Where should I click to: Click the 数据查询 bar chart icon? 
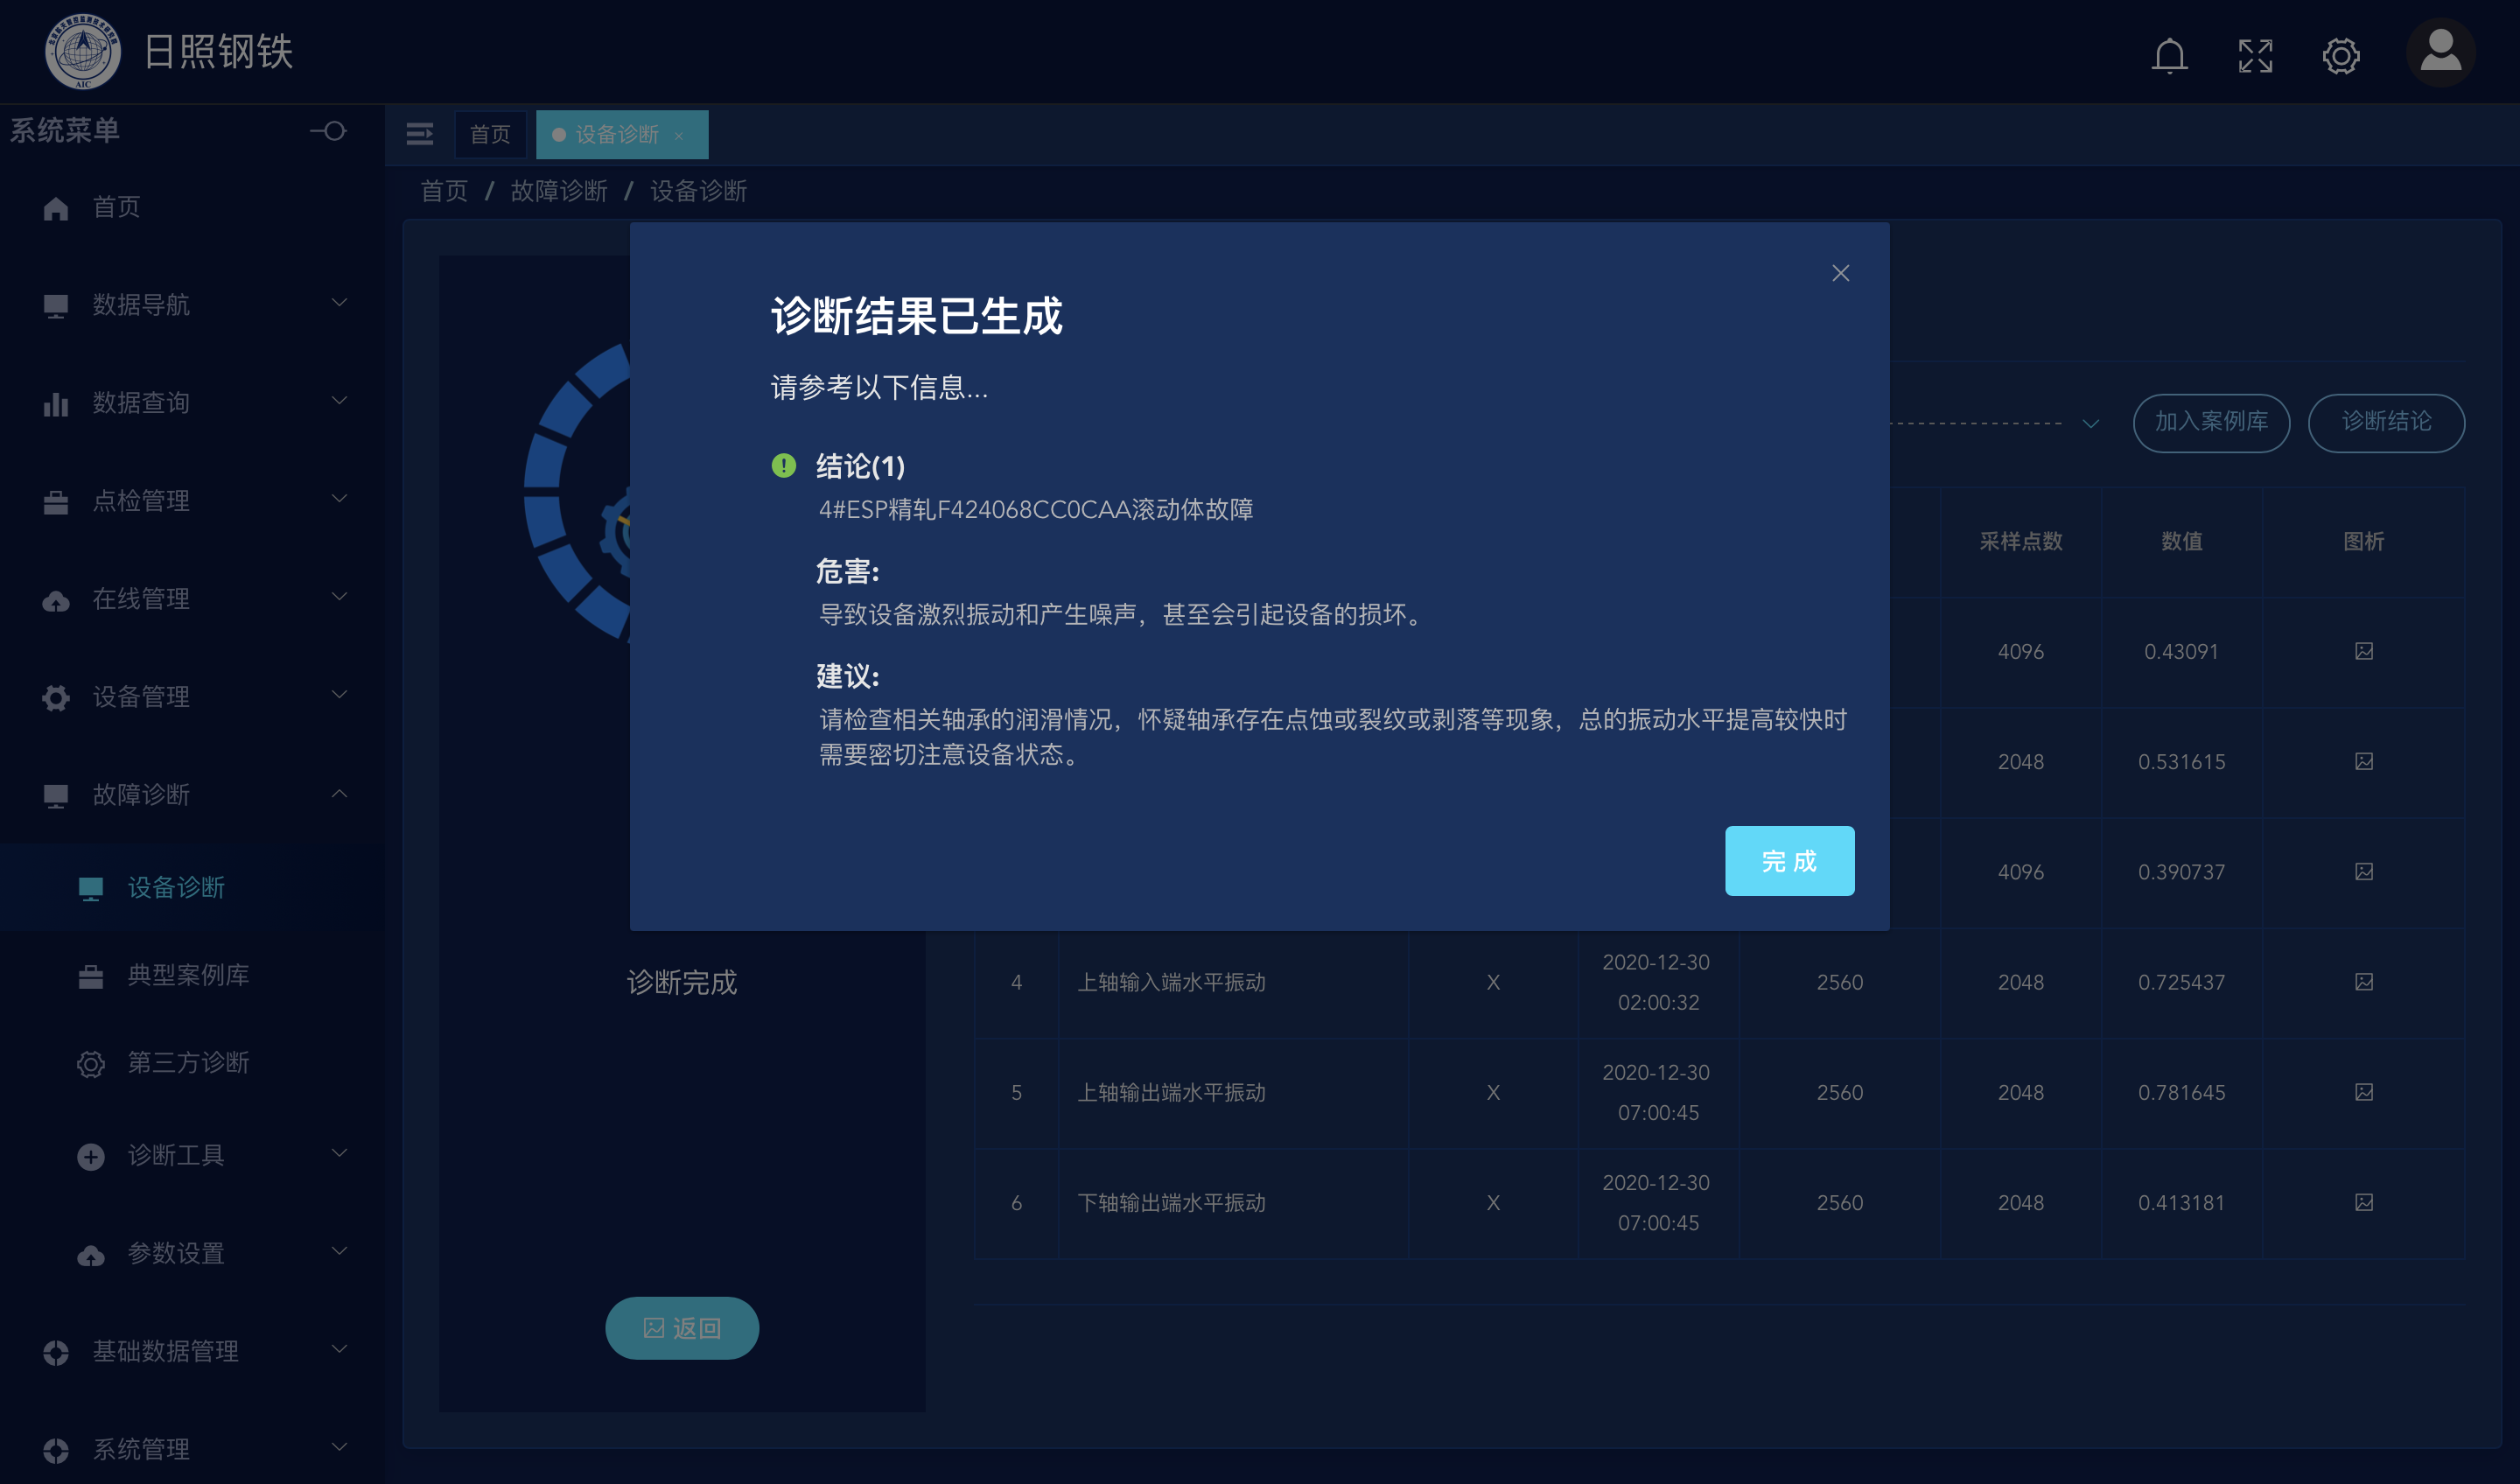point(56,404)
